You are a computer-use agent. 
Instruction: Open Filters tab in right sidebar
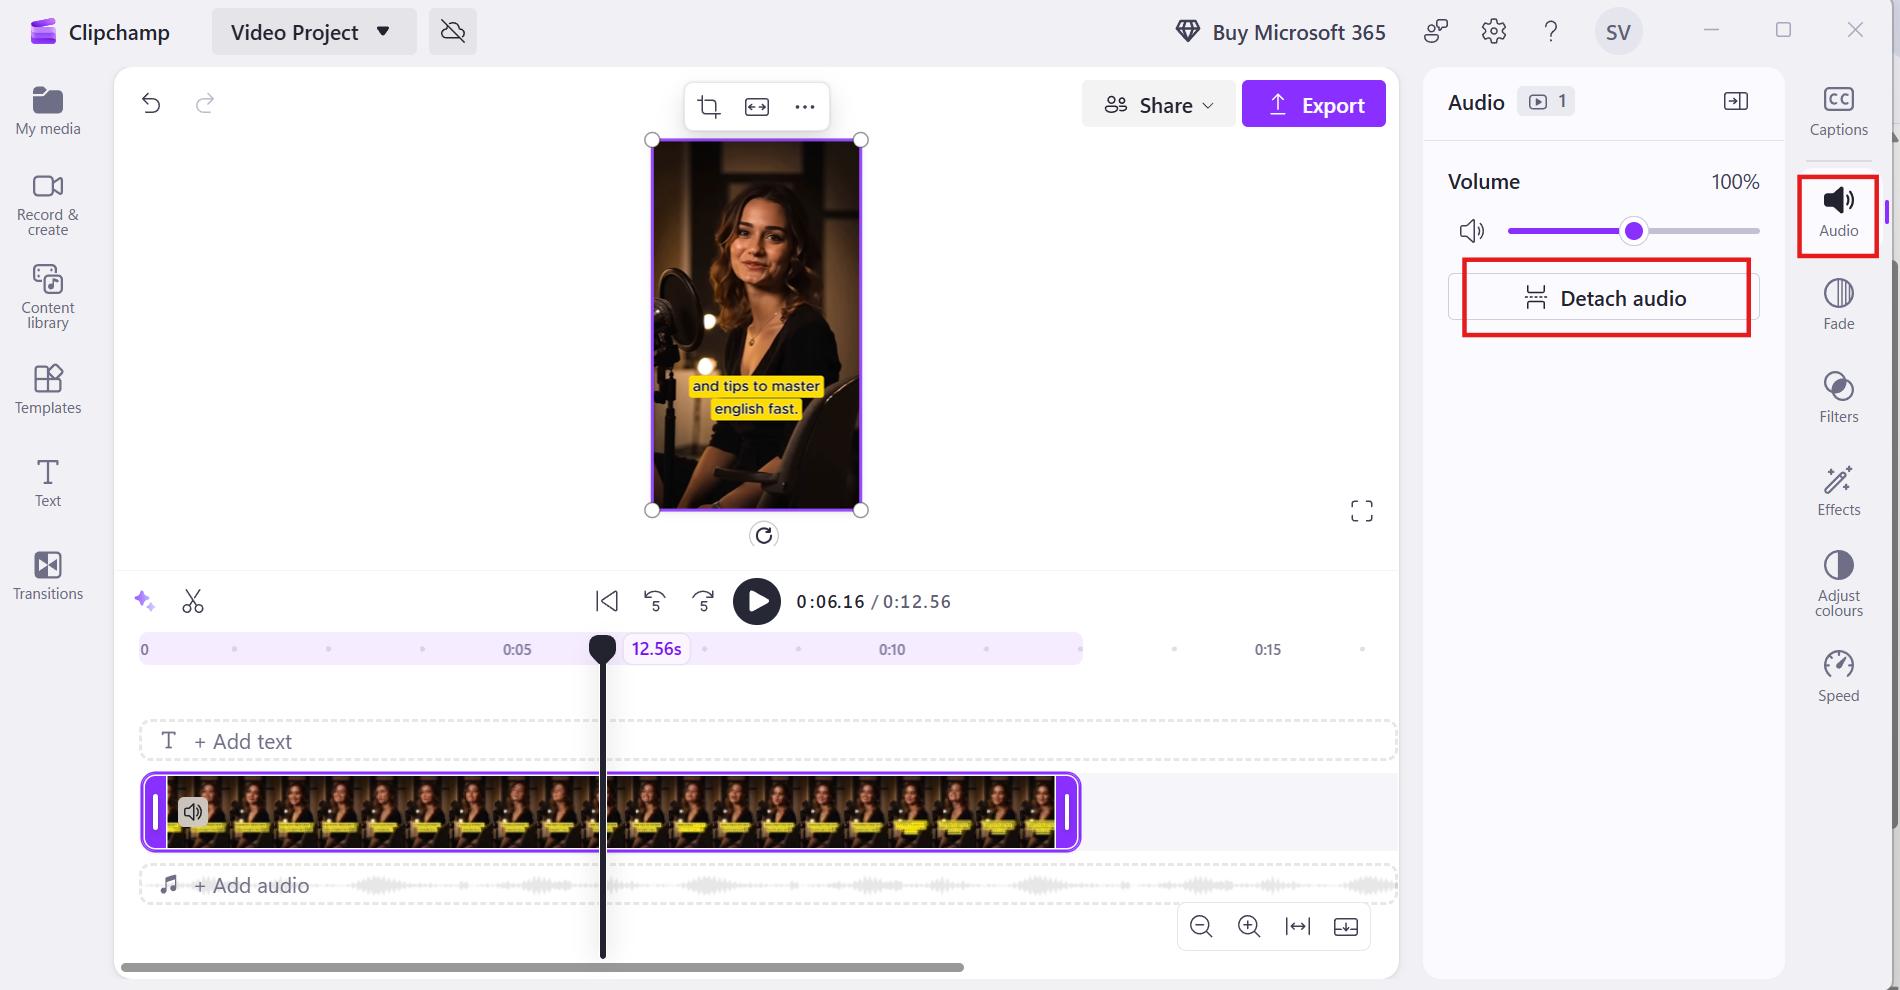[1838, 398]
